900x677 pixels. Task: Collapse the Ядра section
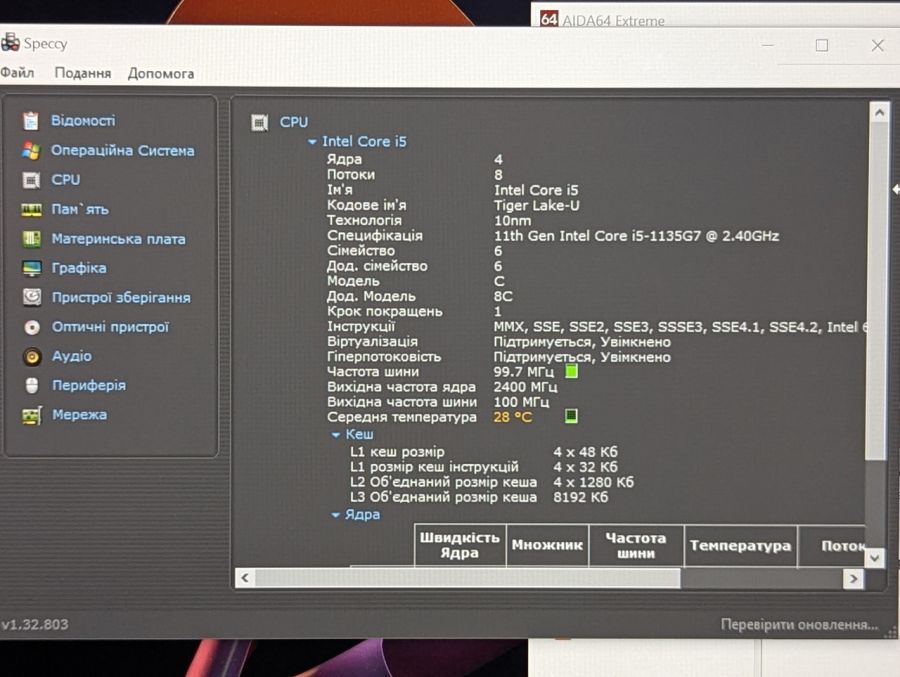coord(336,515)
